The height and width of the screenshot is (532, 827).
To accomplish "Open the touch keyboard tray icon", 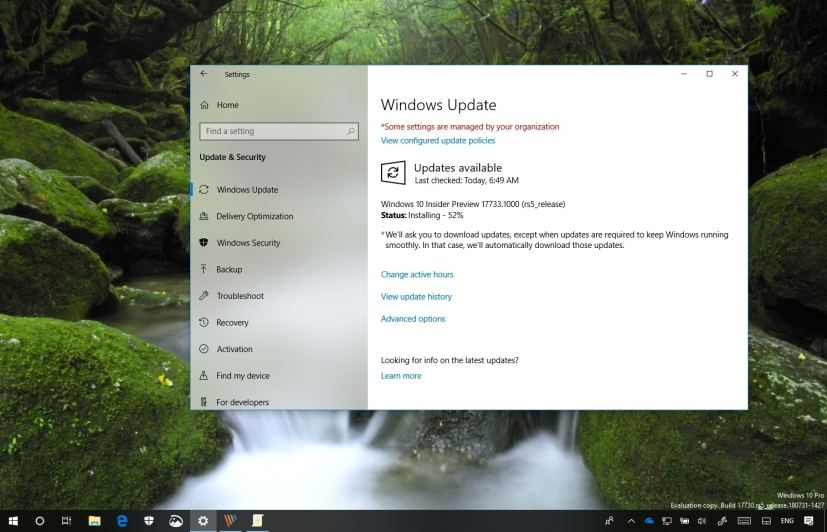I will [x=744, y=521].
